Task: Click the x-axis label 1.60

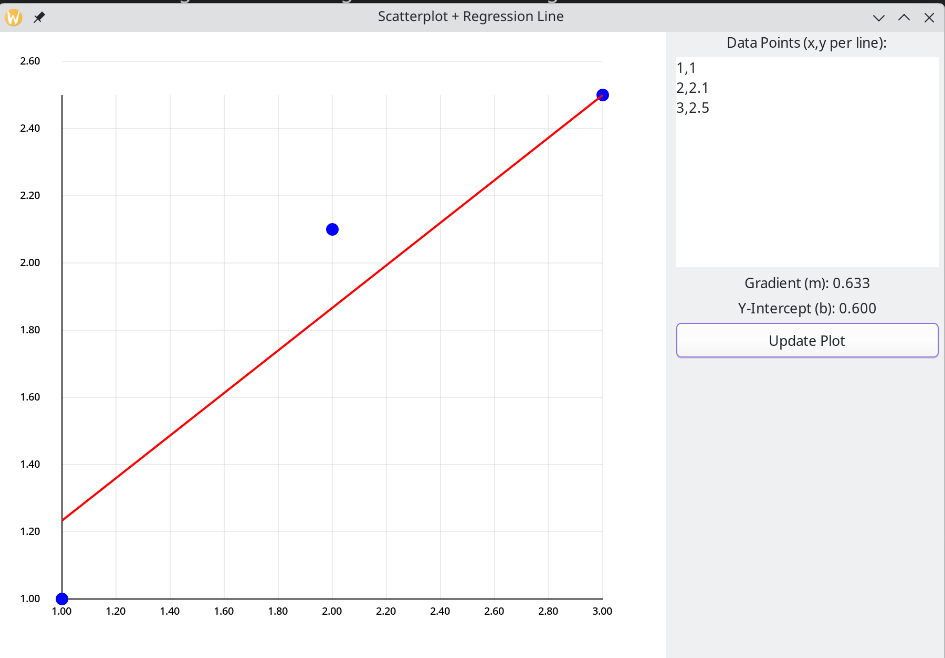Action: coord(224,612)
